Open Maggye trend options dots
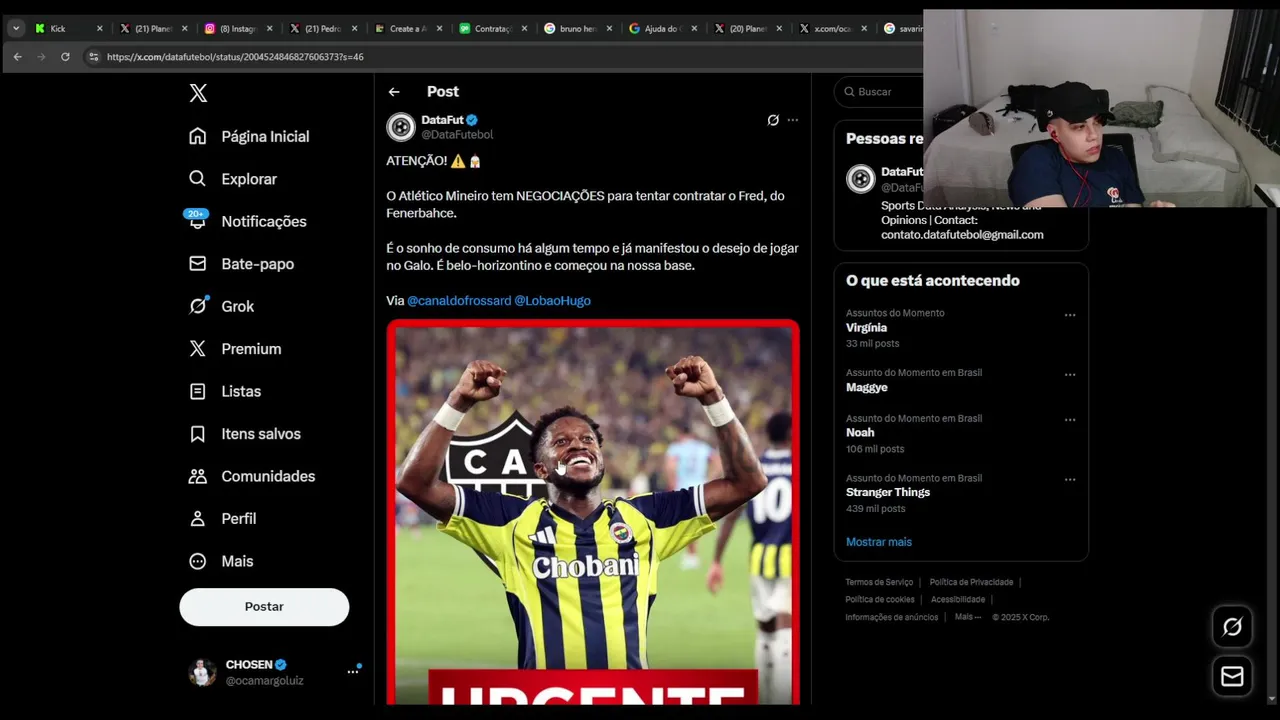The width and height of the screenshot is (1280, 720). pos(1070,375)
